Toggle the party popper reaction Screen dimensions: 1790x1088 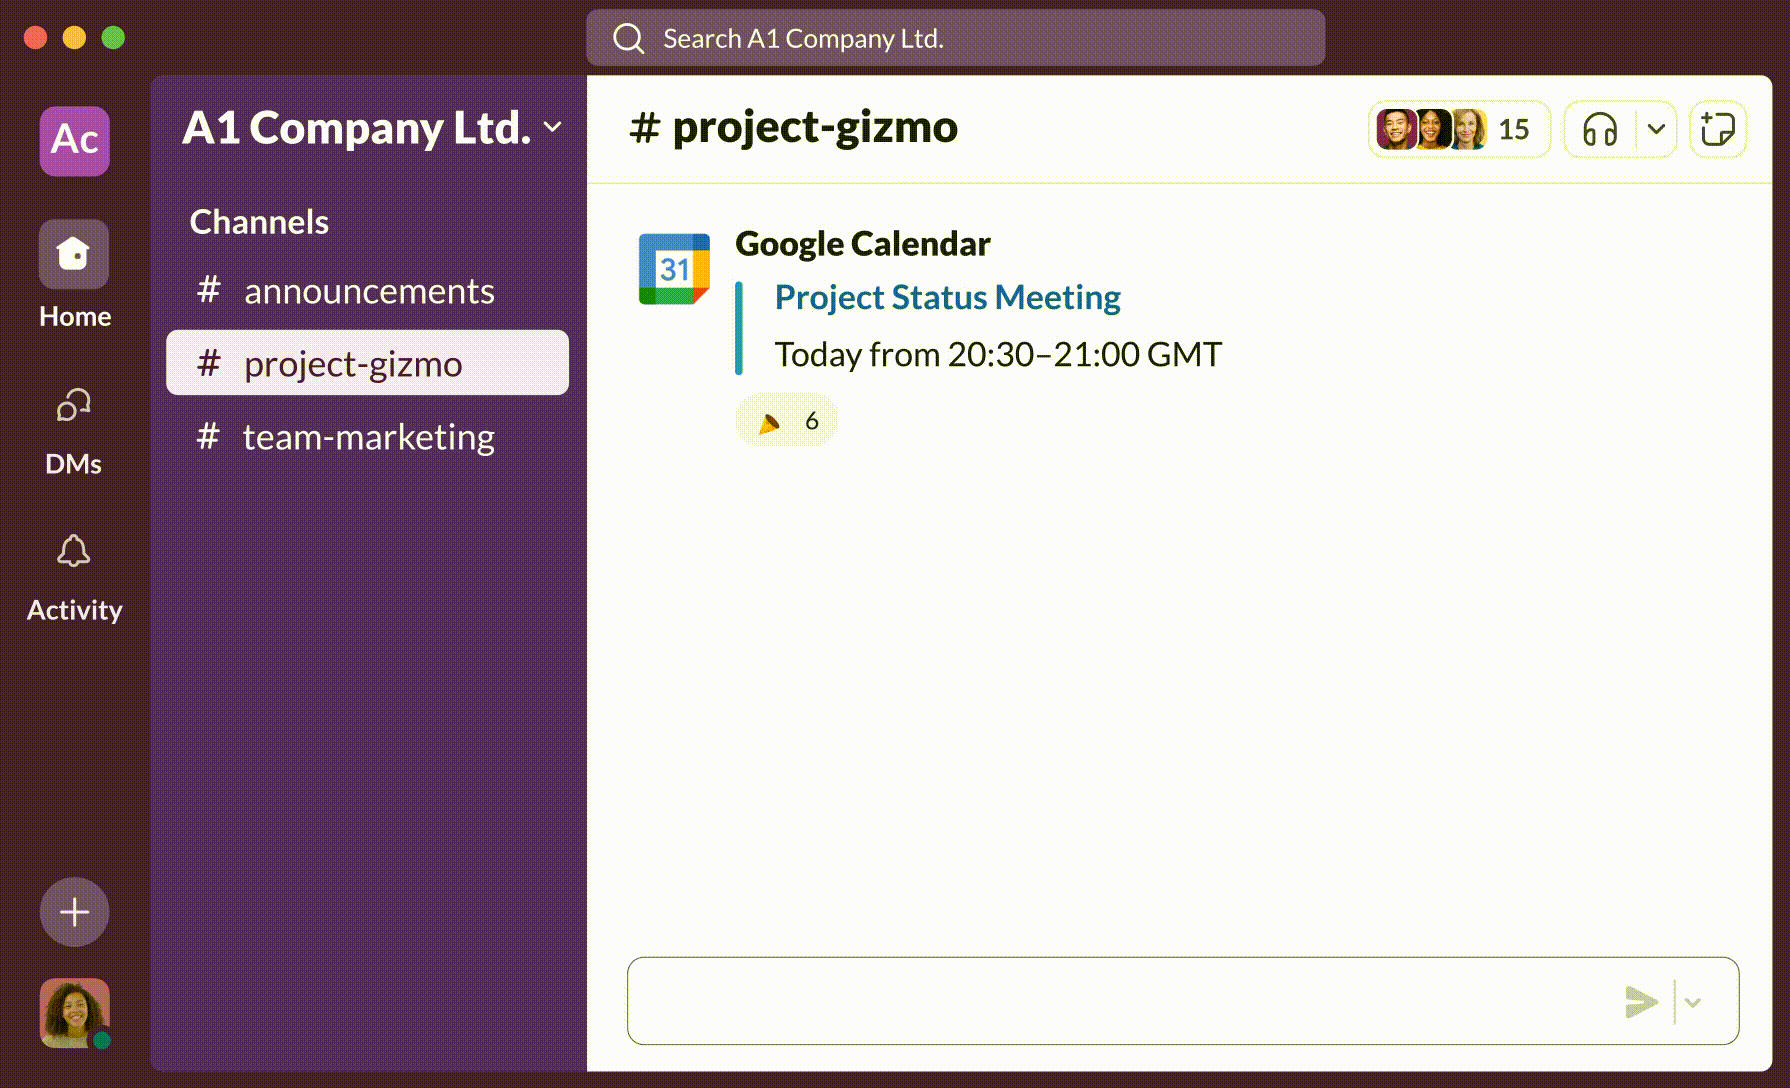click(x=787, y=421)
